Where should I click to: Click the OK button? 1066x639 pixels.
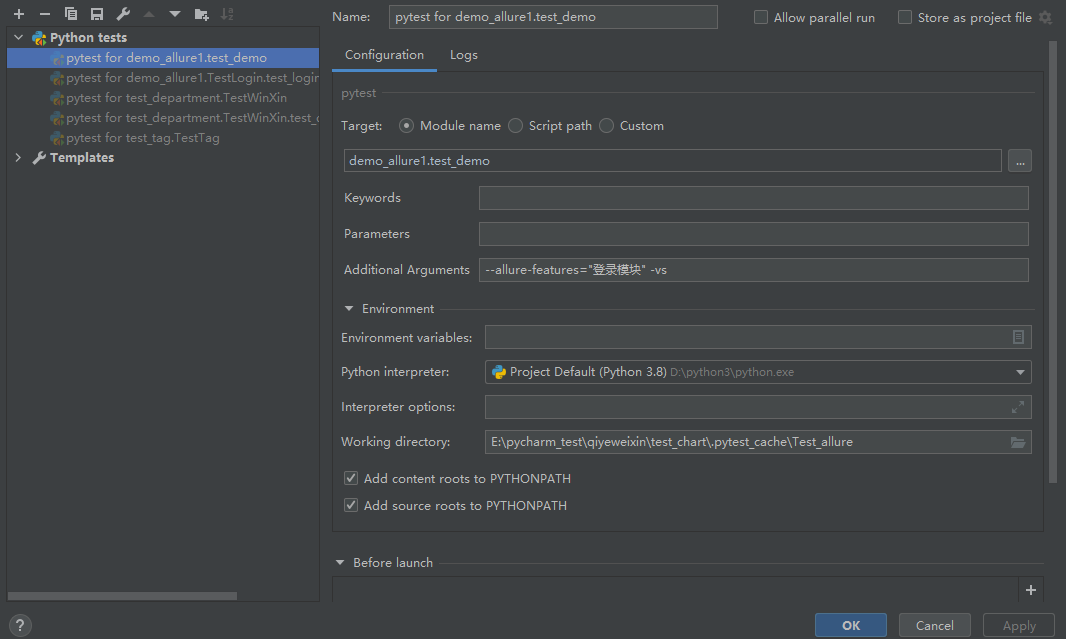850,625
